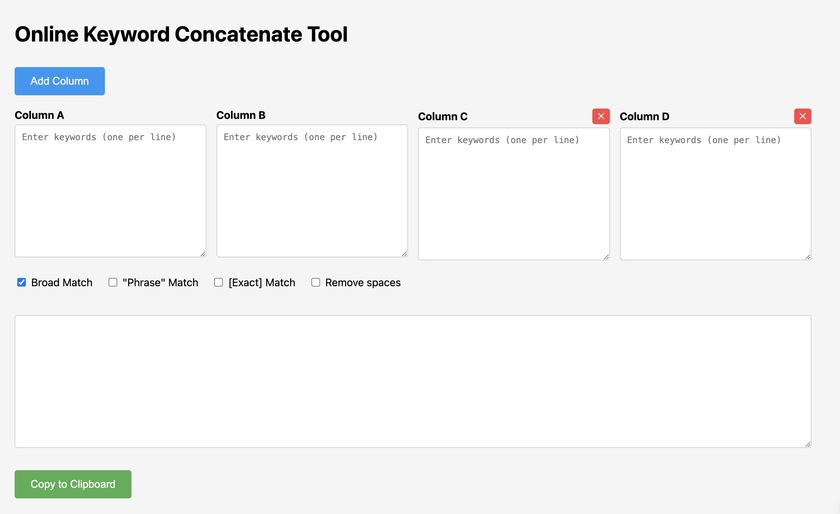This screenshot has width=840, height=514.
Task: Enable the Remove spaces option
Action: tap(316, 283)
